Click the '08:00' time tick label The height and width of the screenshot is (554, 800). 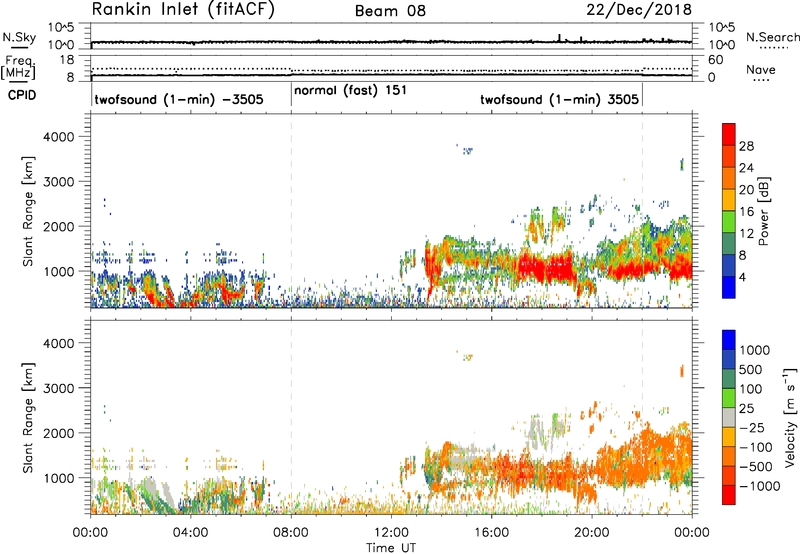coord(291,533)
